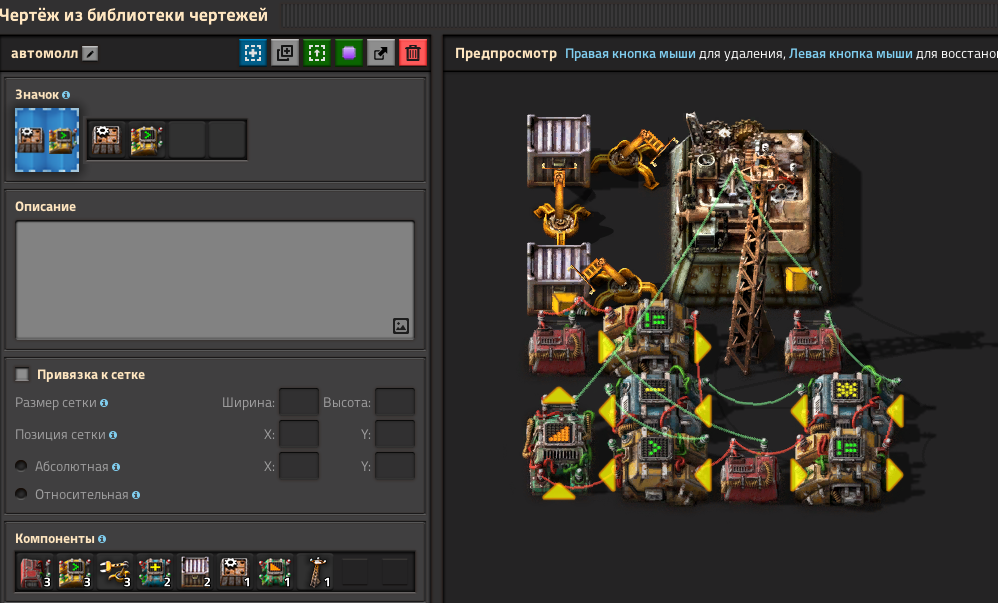Click the blue select new contents button
The image size is (998, 603).
pyautogui.click(x=253, y=53)
